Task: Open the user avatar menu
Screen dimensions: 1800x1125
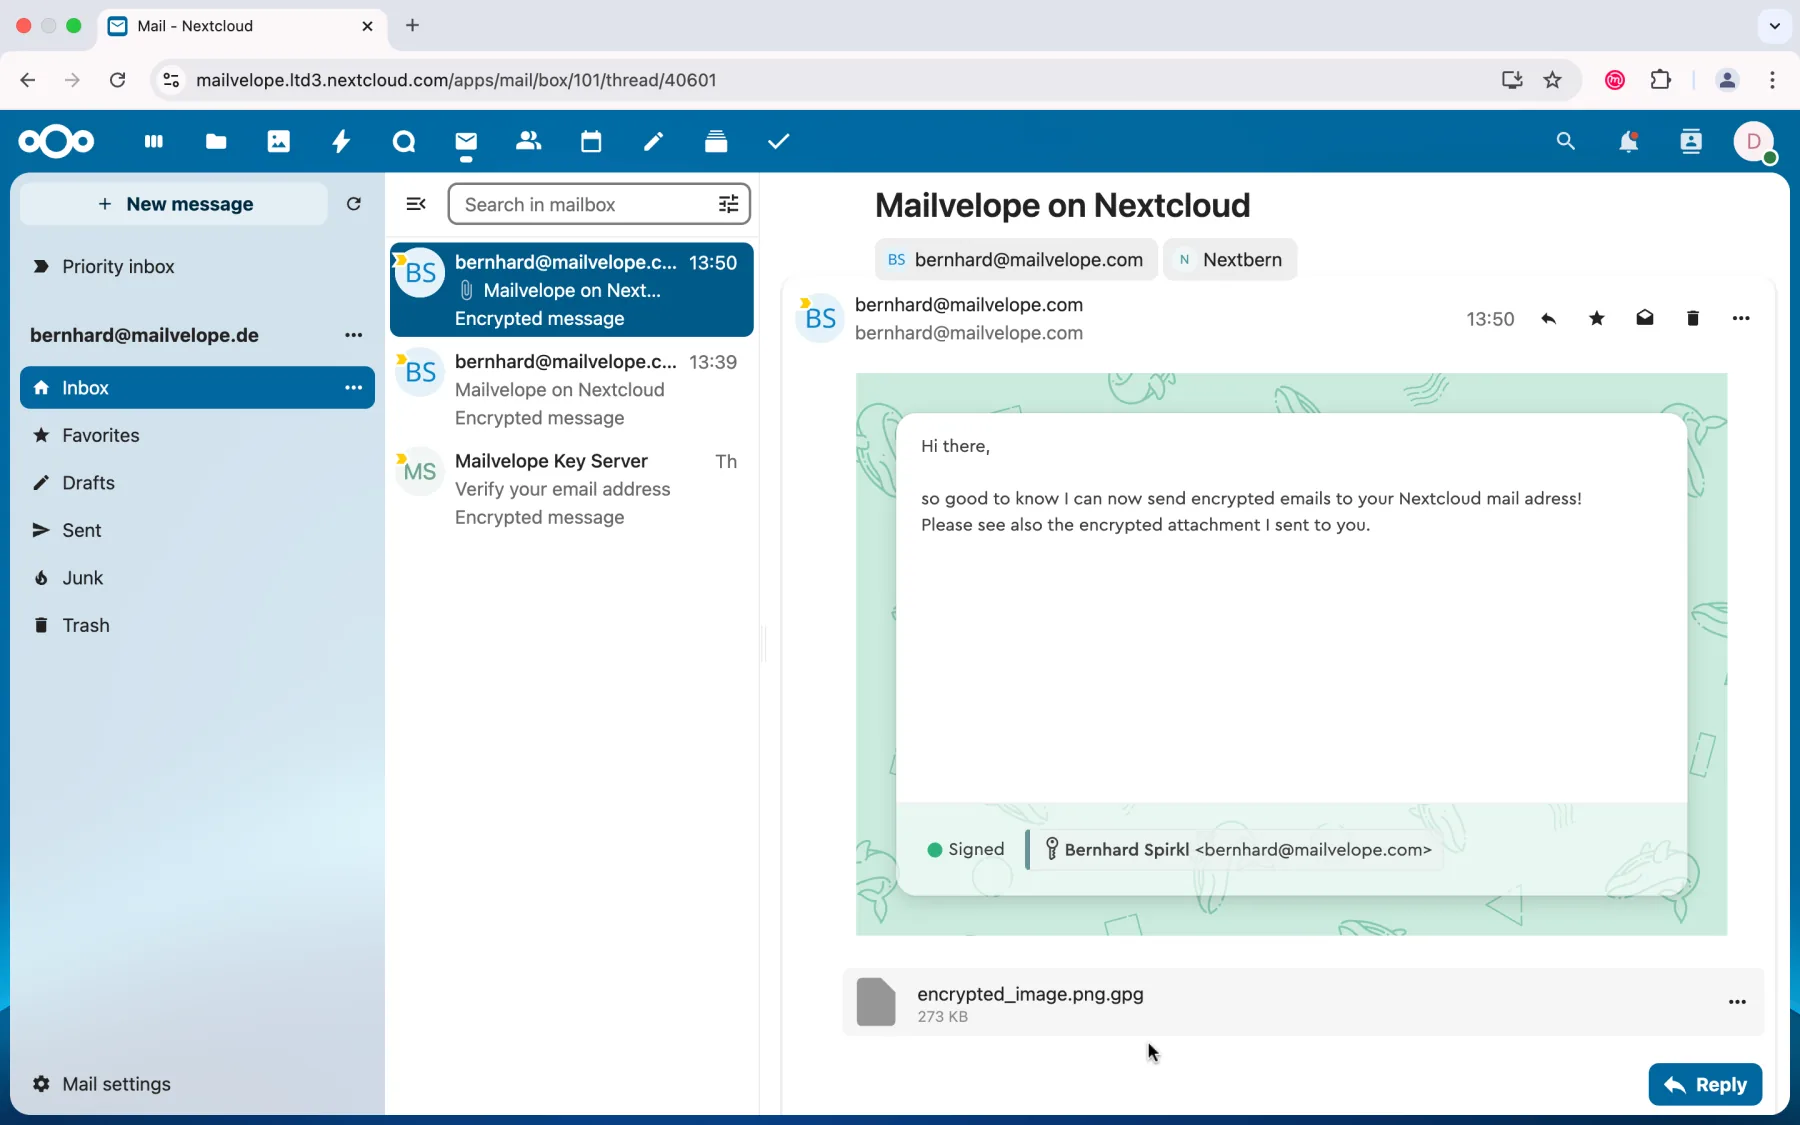Action: click(x=1755, y=143)
